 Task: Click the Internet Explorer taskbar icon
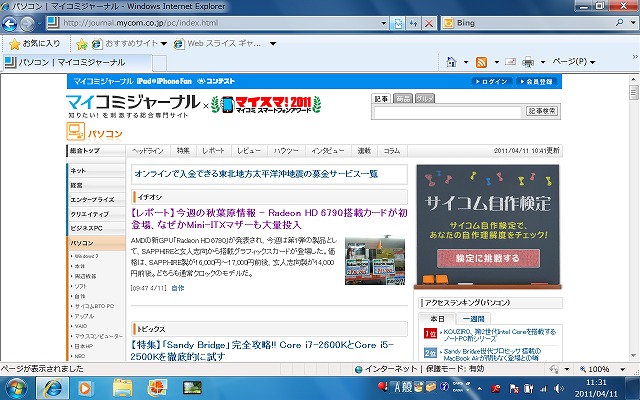53,388
